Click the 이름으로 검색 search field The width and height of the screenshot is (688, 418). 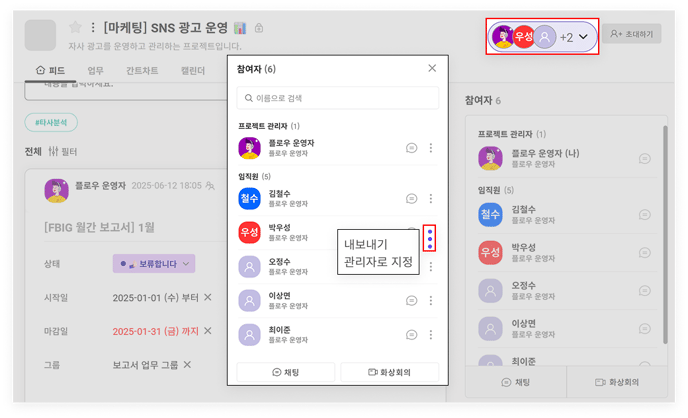[x=338, y=98]
